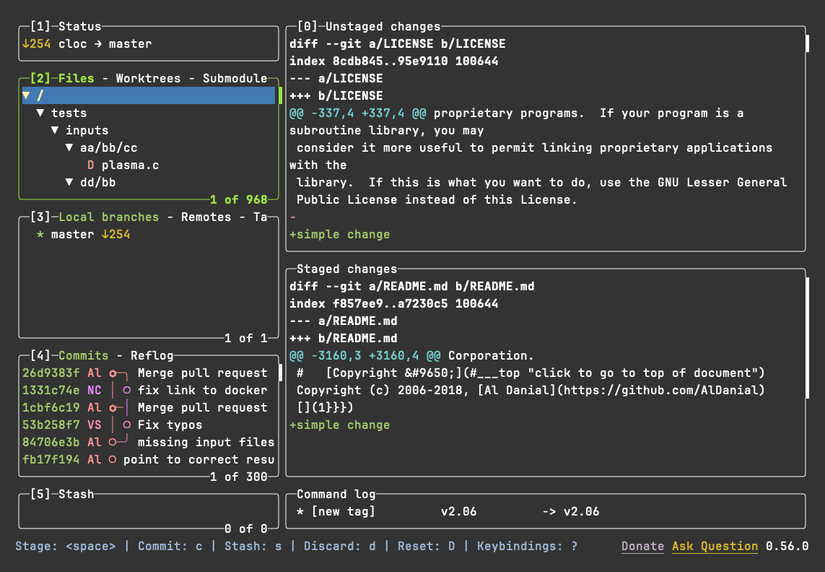Click the diff --git a/LICENSE b/LICENSE line
The image size is (825, 572).
tap(397, 44)
